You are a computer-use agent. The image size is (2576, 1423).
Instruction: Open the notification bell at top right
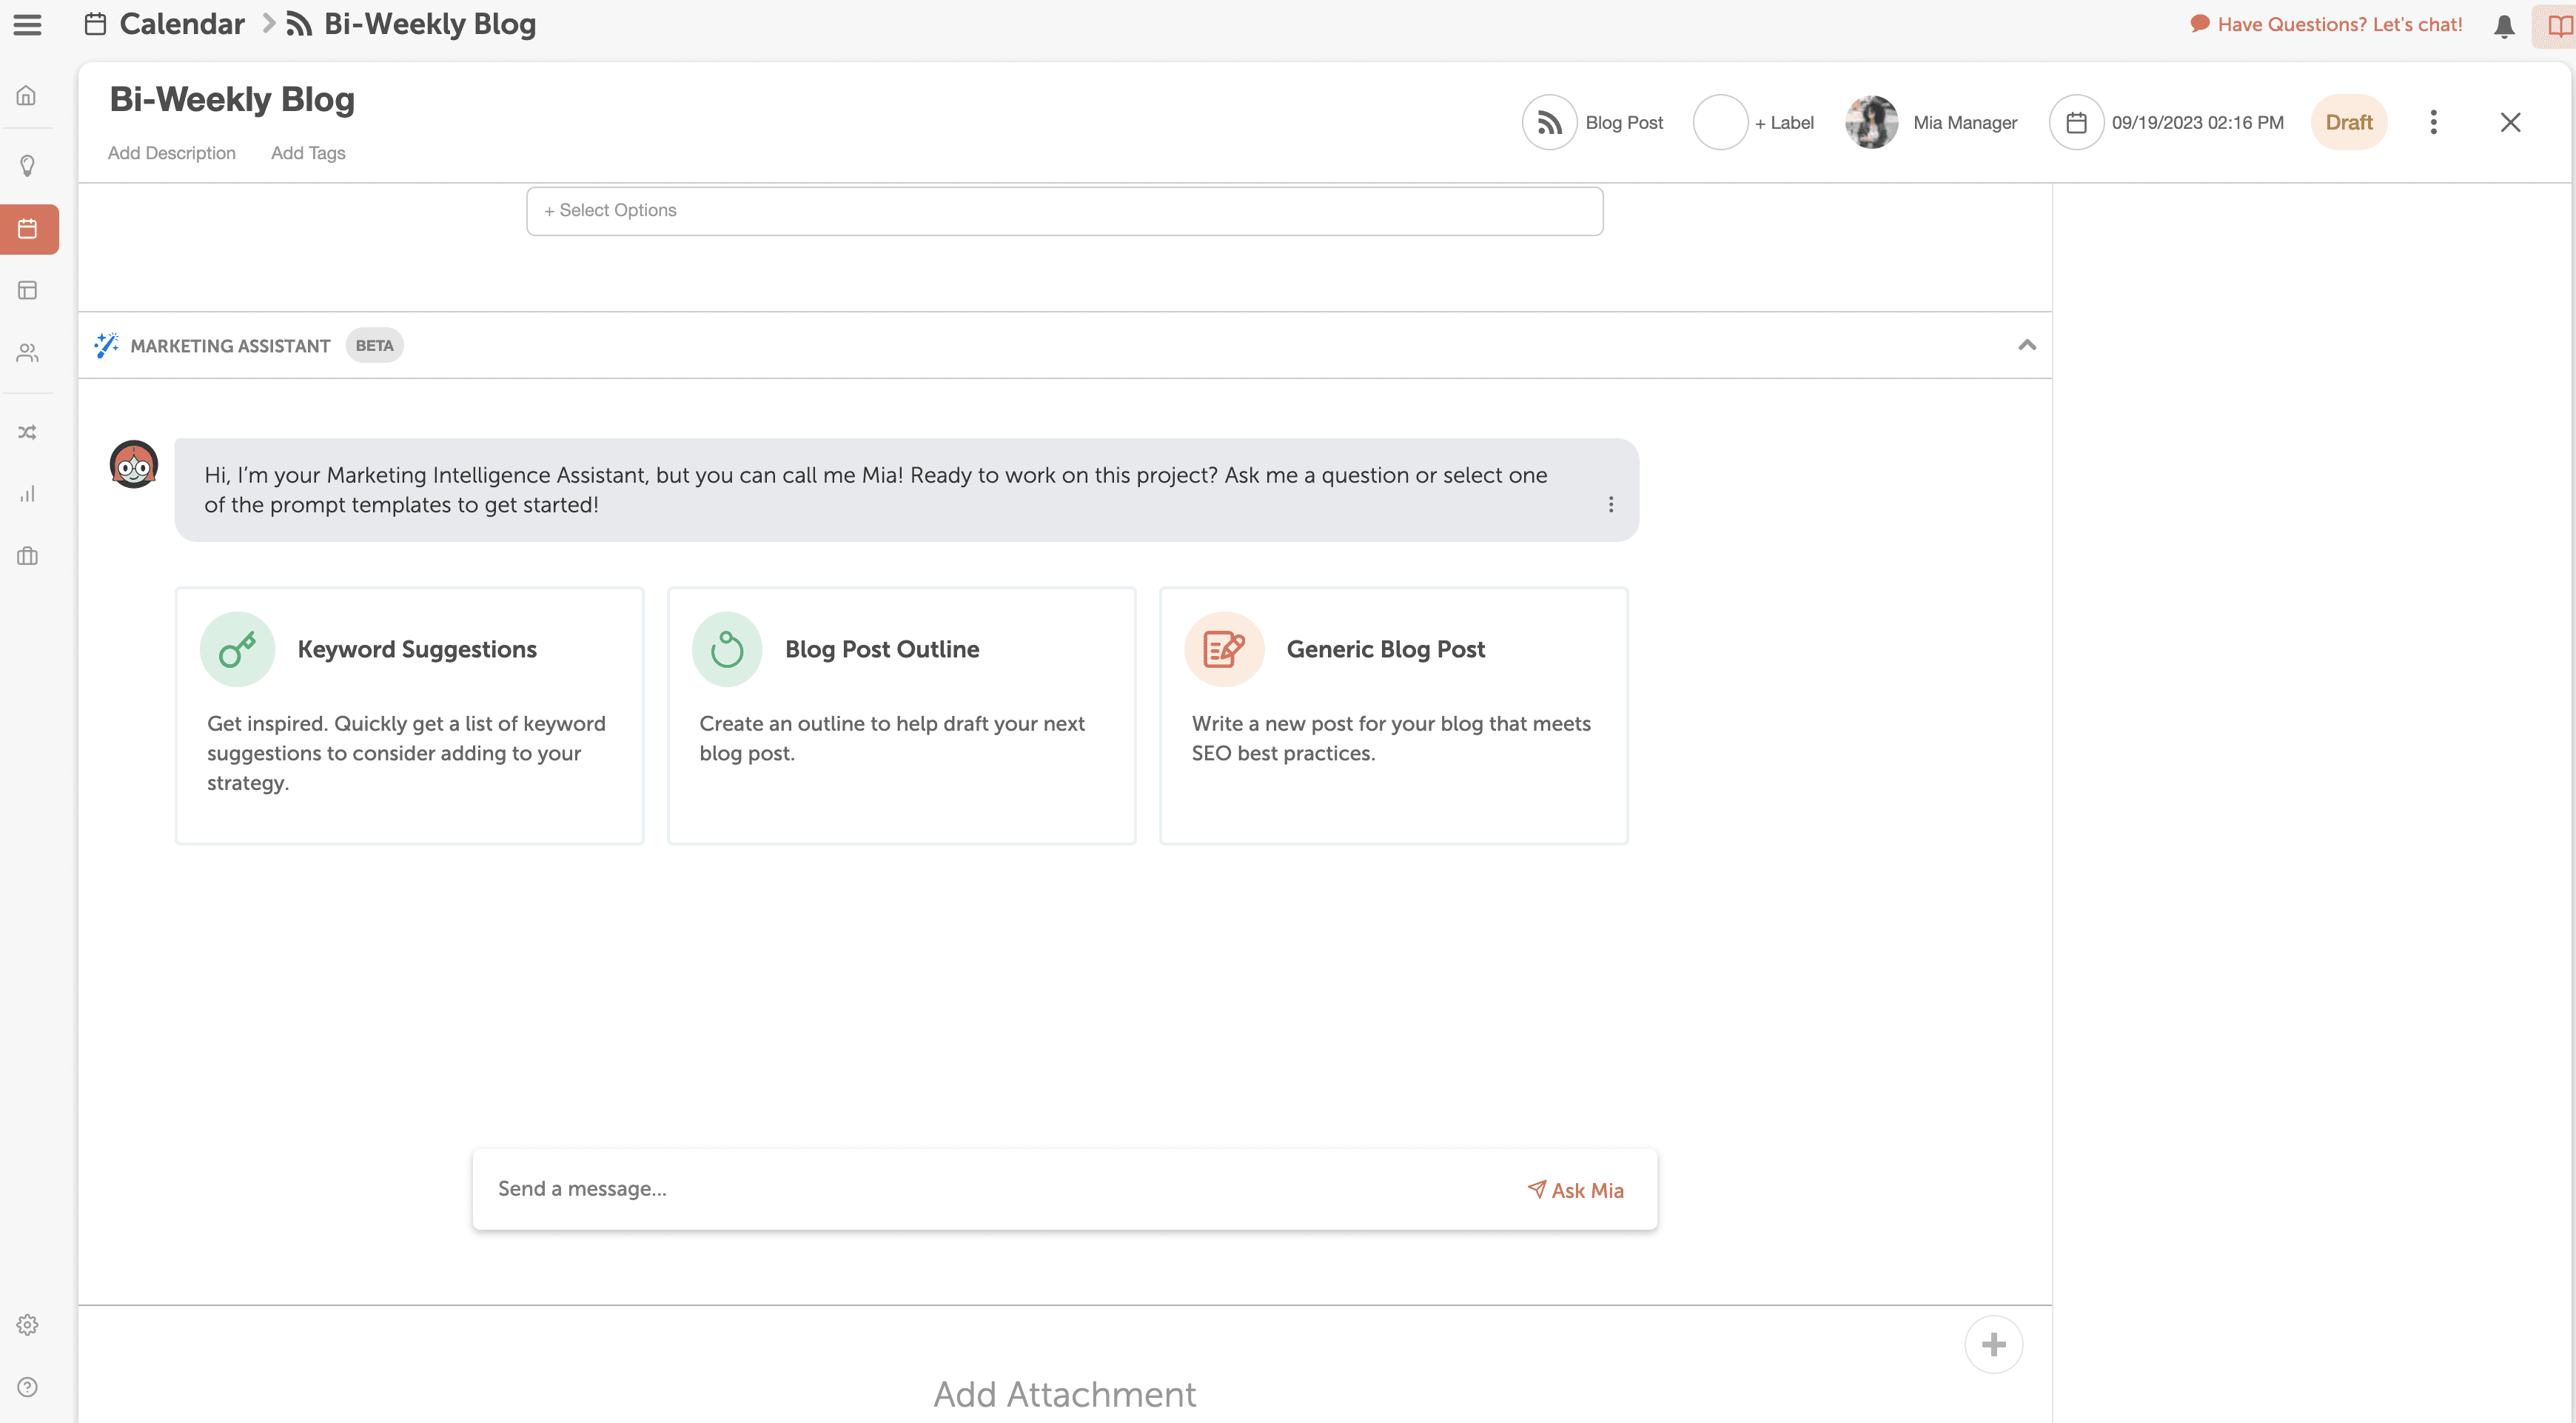pos(2504,25)
